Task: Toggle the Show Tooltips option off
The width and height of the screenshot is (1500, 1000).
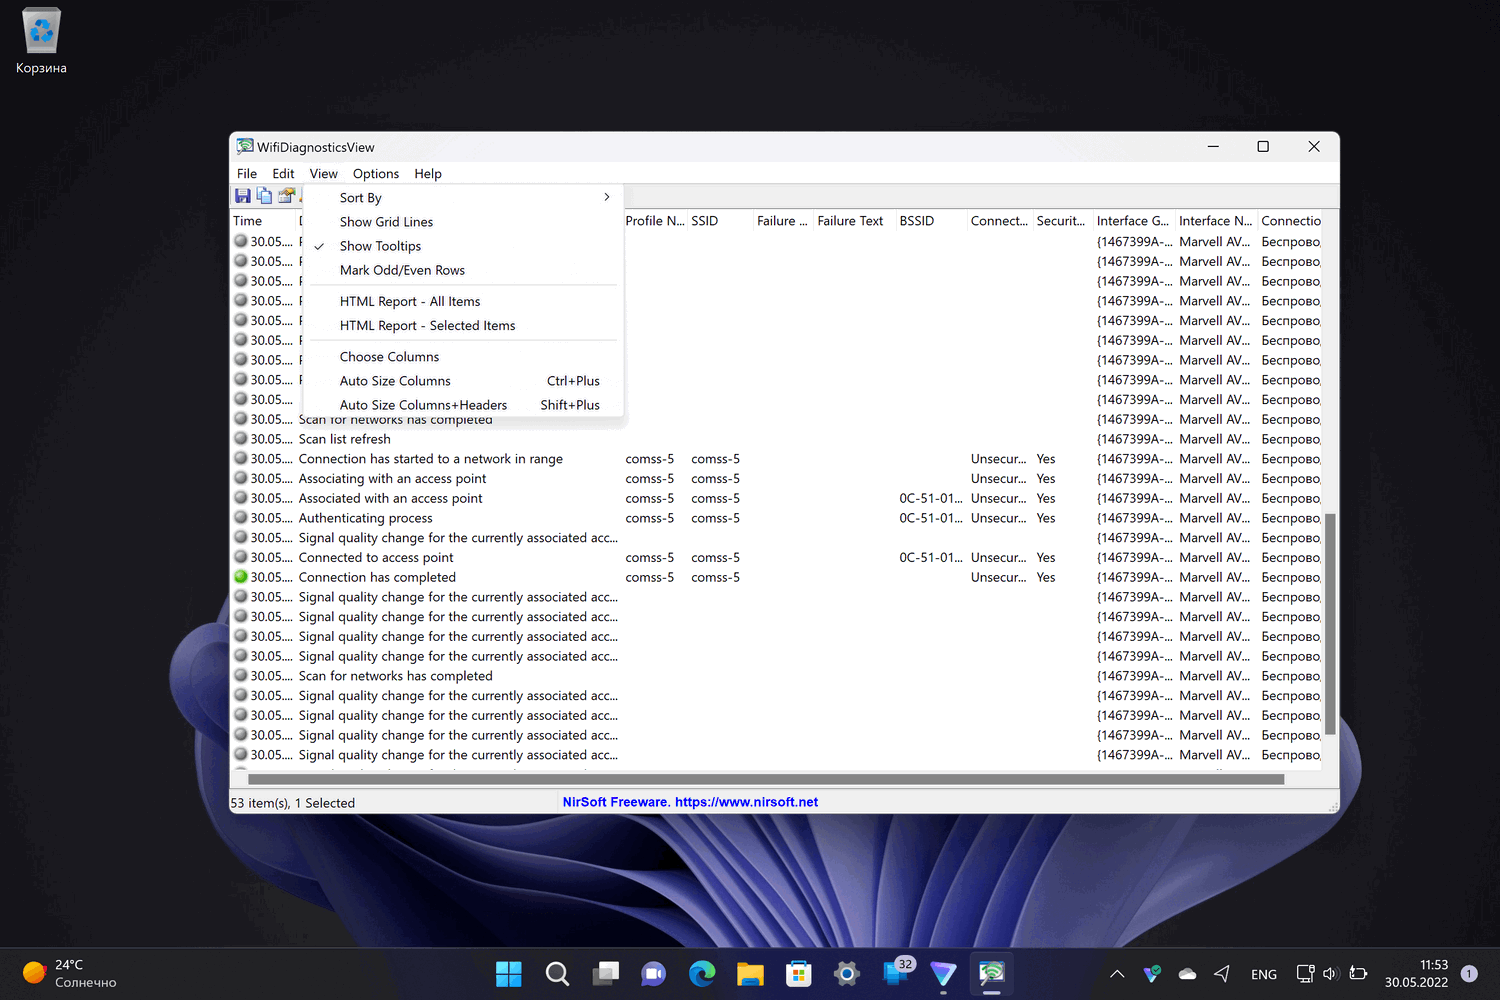Action: 380,246
